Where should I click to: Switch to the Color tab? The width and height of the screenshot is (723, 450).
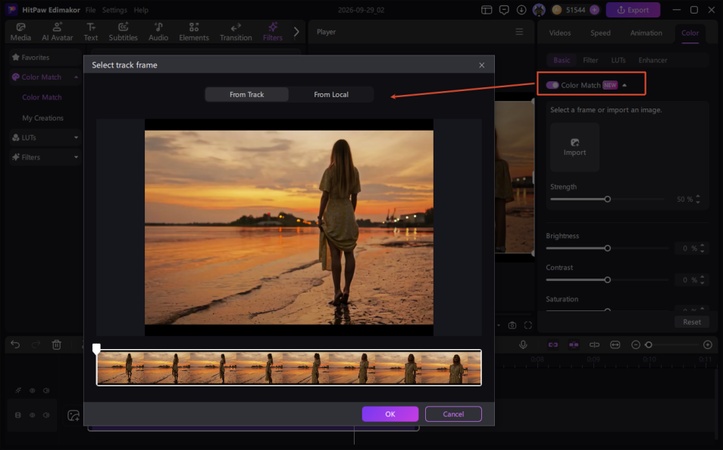click(690, 33)
